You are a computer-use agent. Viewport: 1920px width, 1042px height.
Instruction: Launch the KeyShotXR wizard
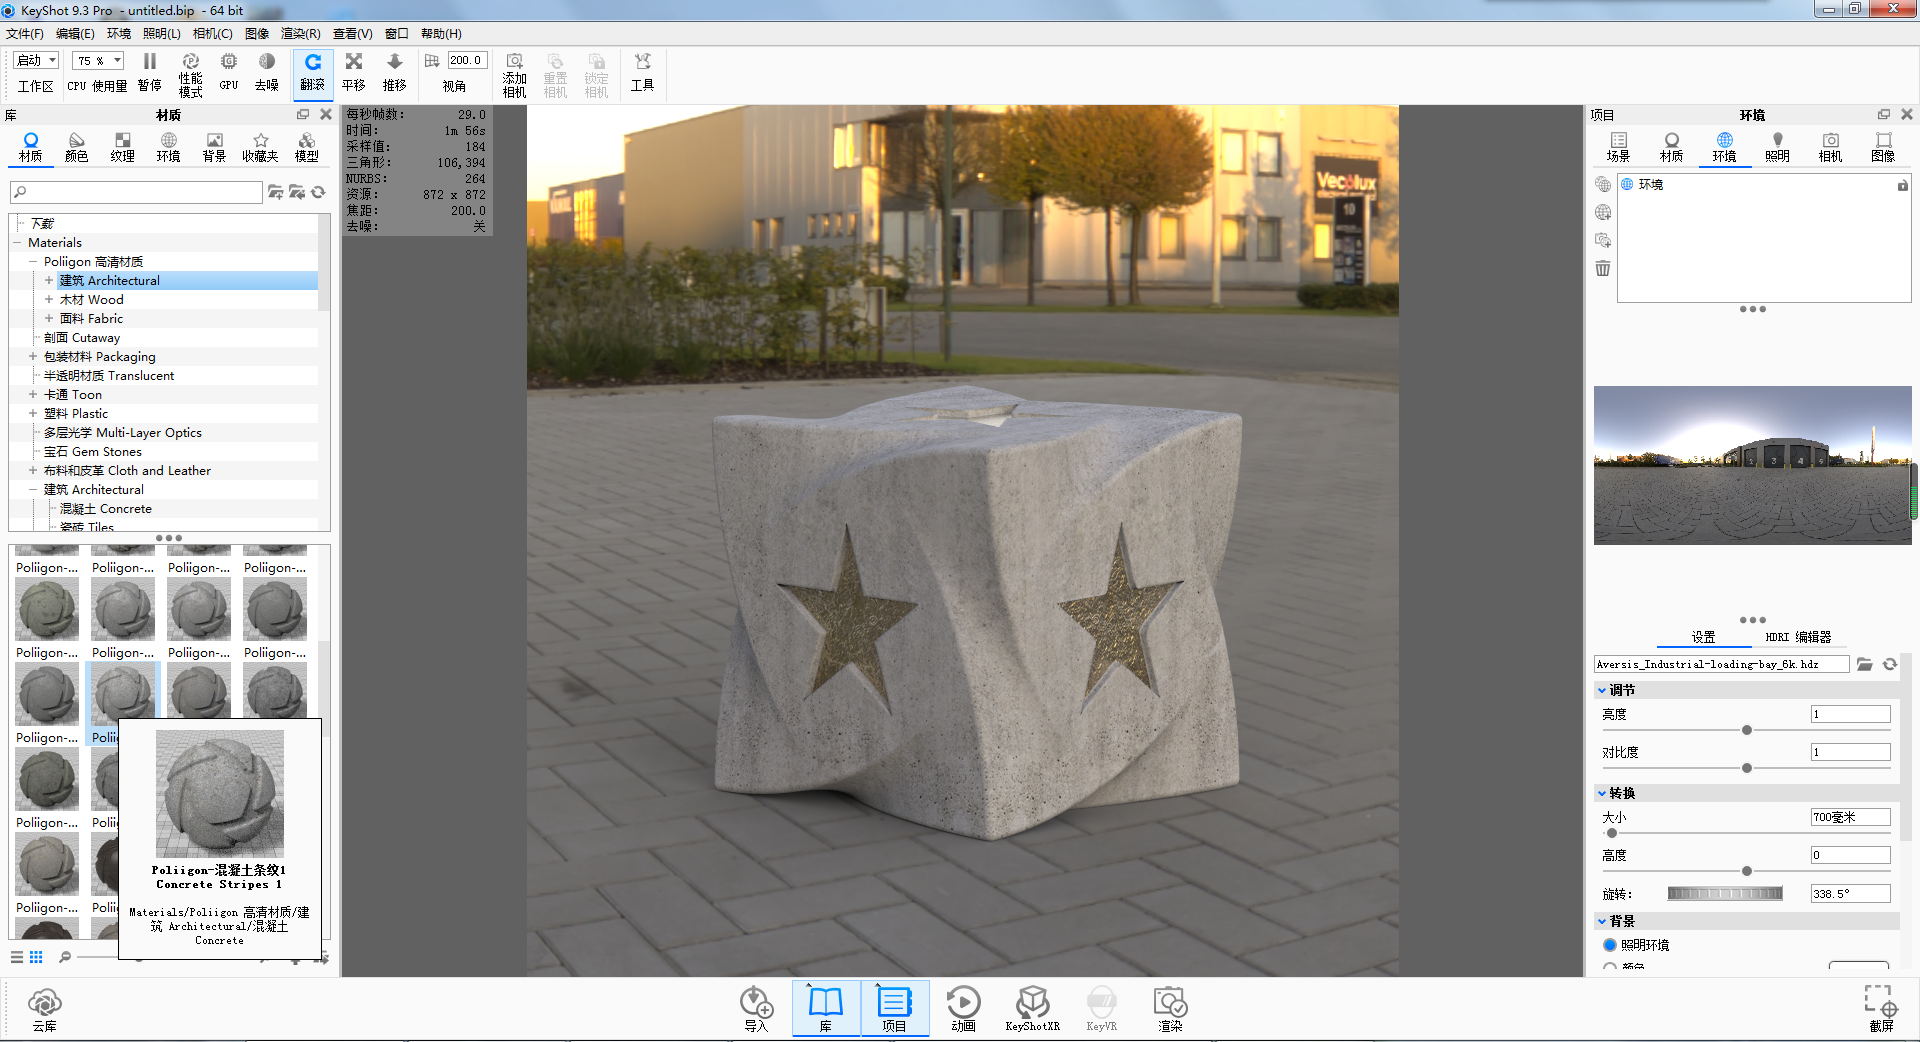click(1032, 1009)
